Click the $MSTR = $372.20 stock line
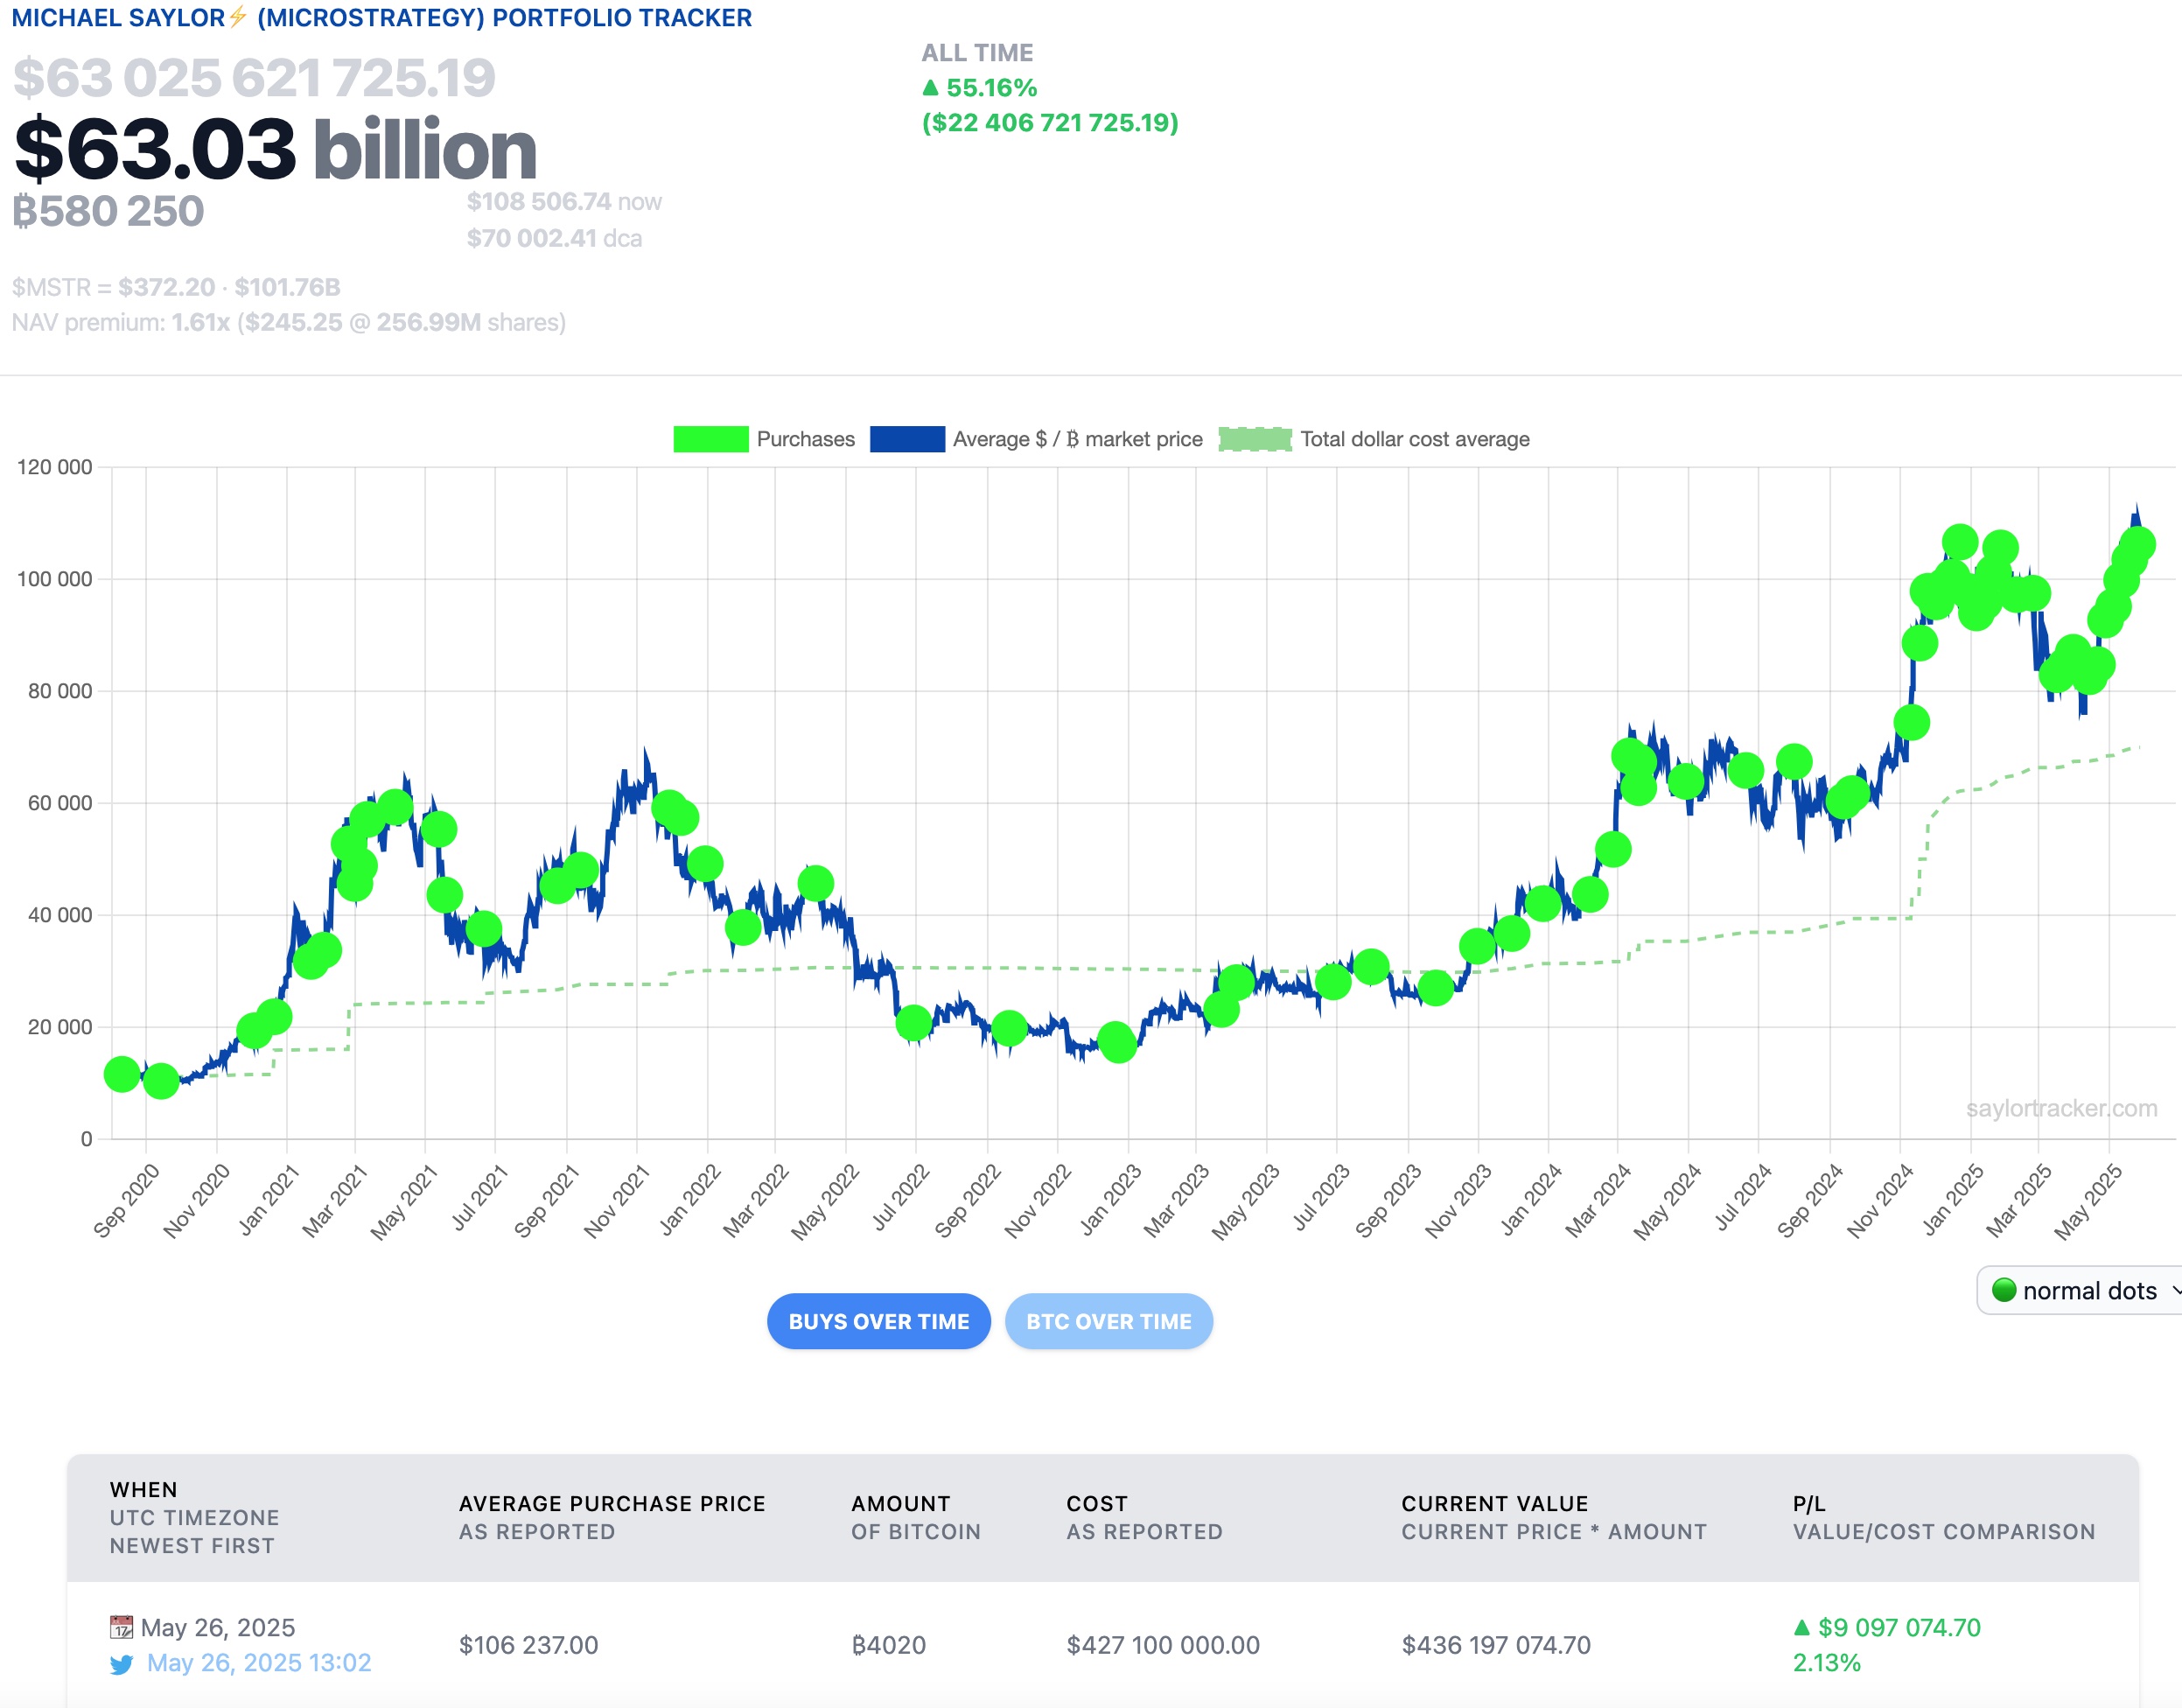The height and width of the screenshot is (1708, 2182). tap(176, 287)
